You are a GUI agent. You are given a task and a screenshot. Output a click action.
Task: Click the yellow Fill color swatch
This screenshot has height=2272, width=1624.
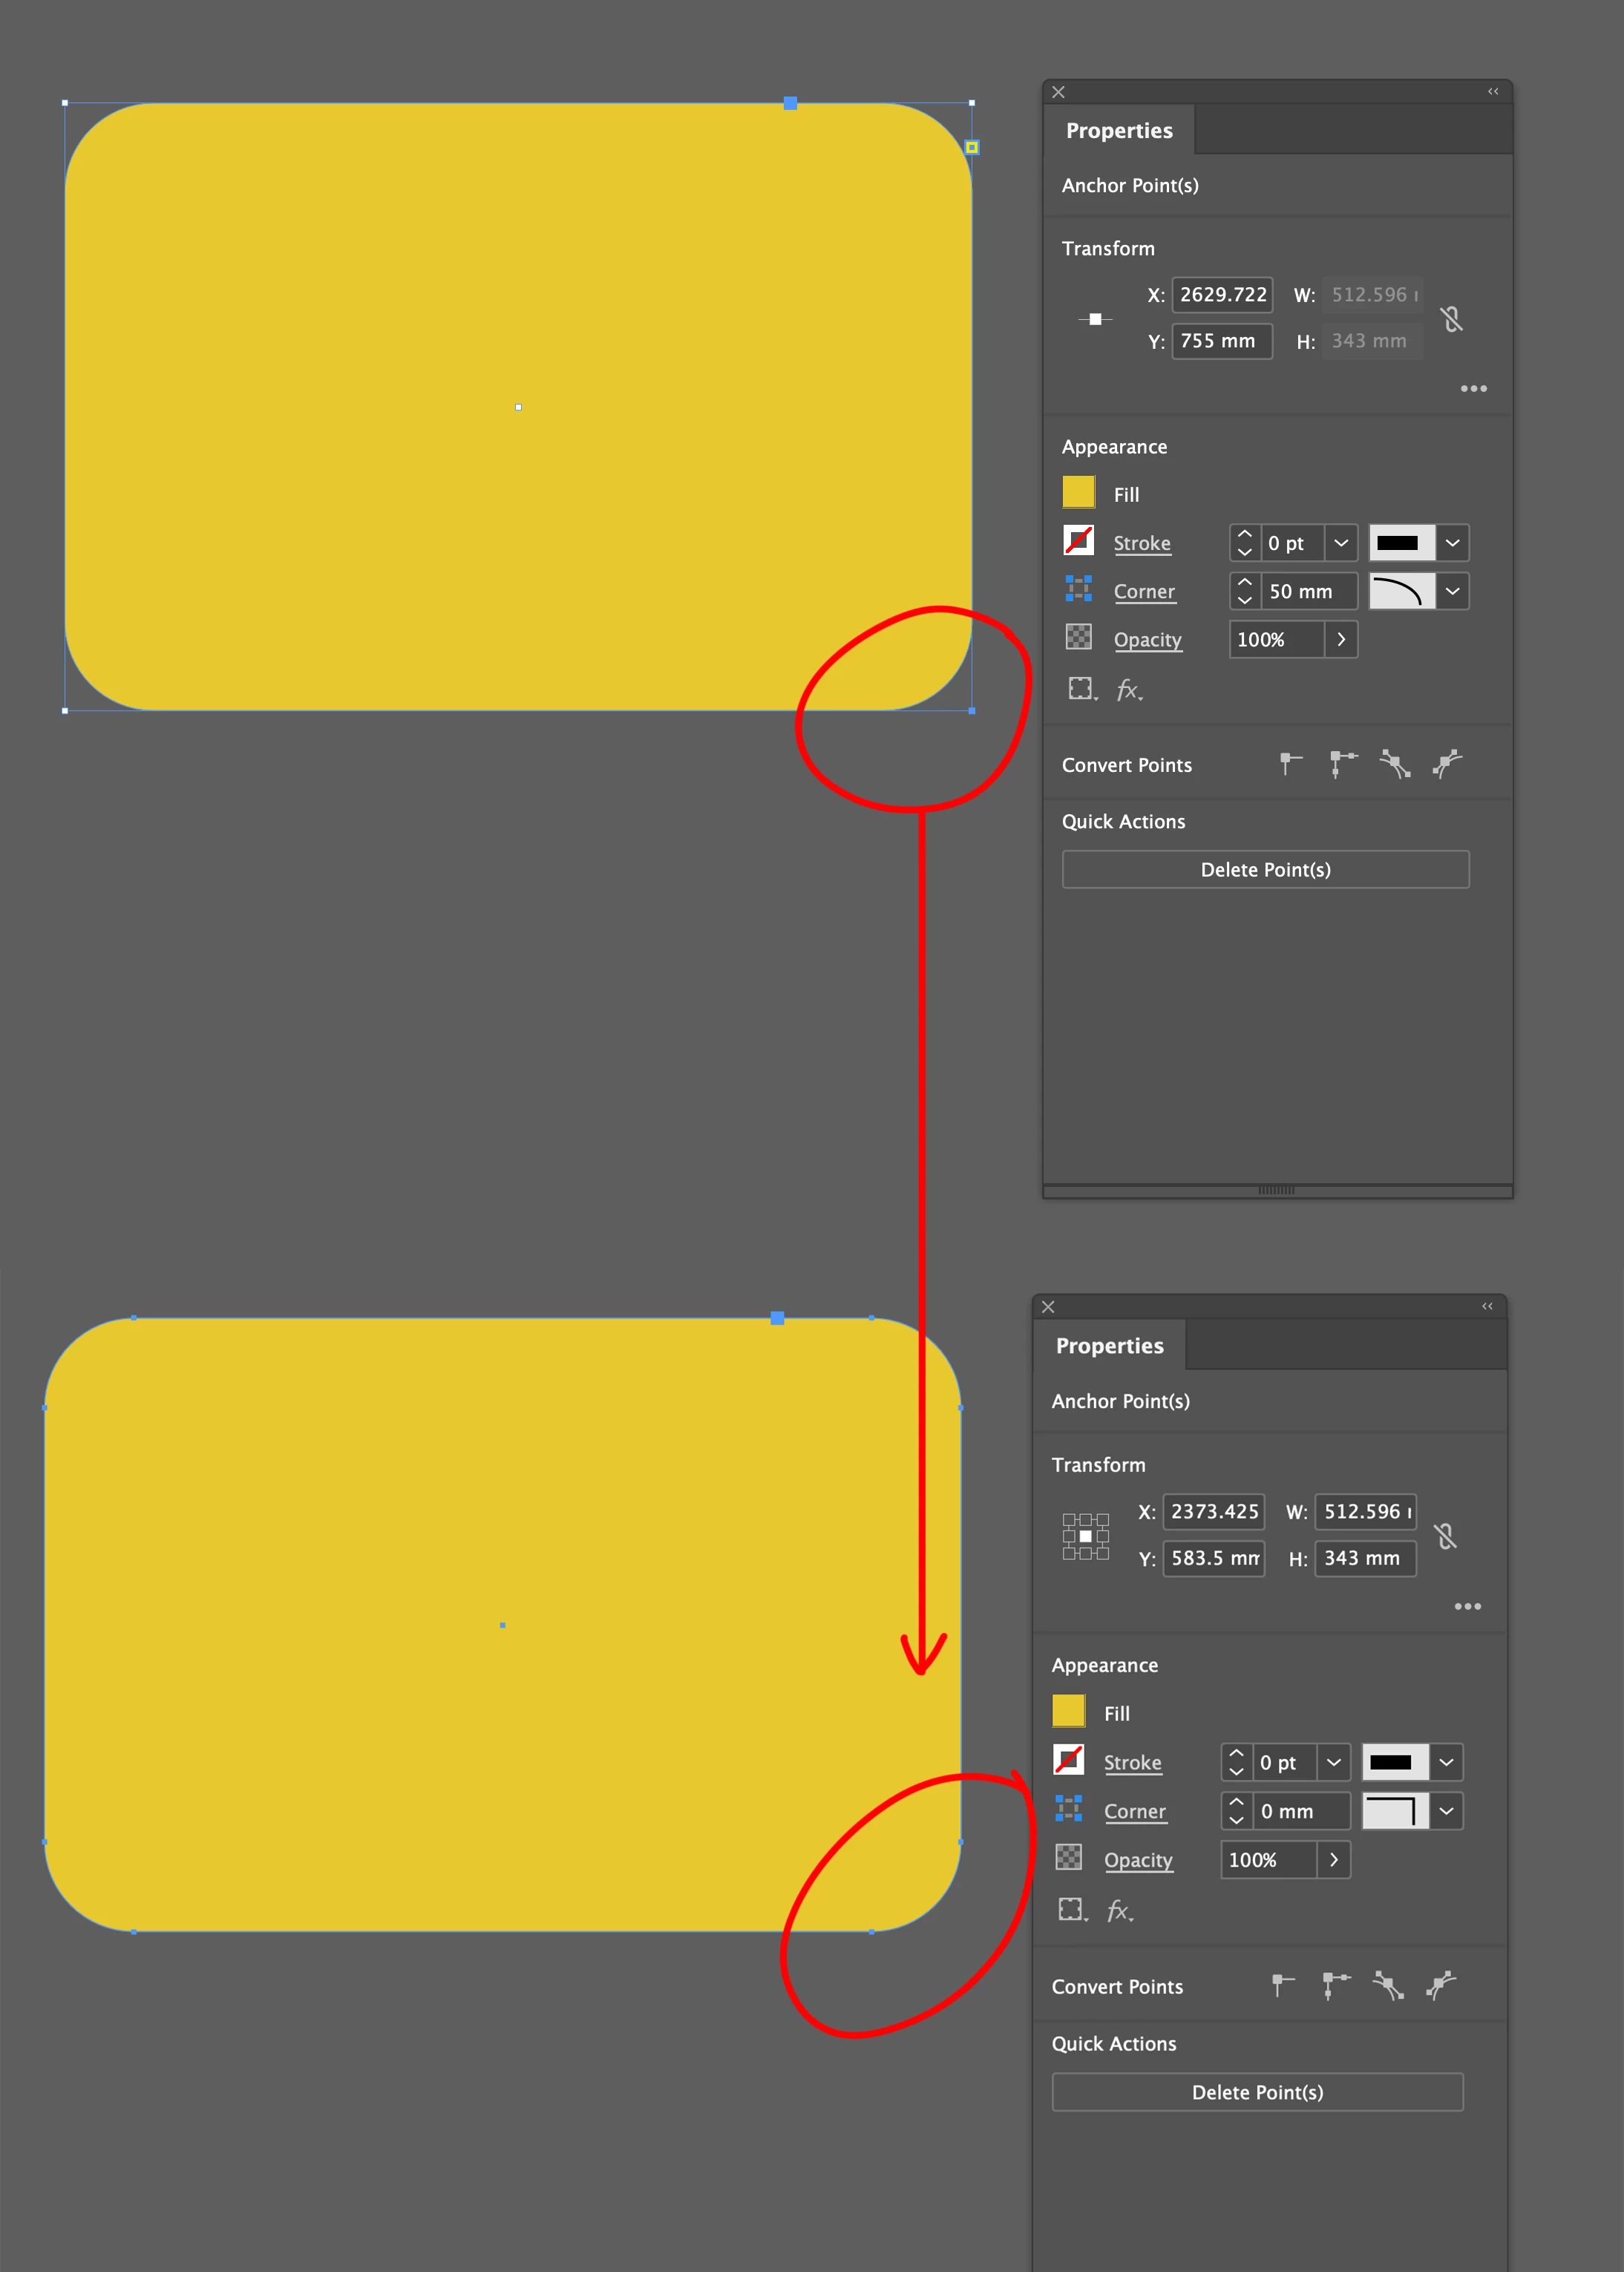coord(1078,493)
